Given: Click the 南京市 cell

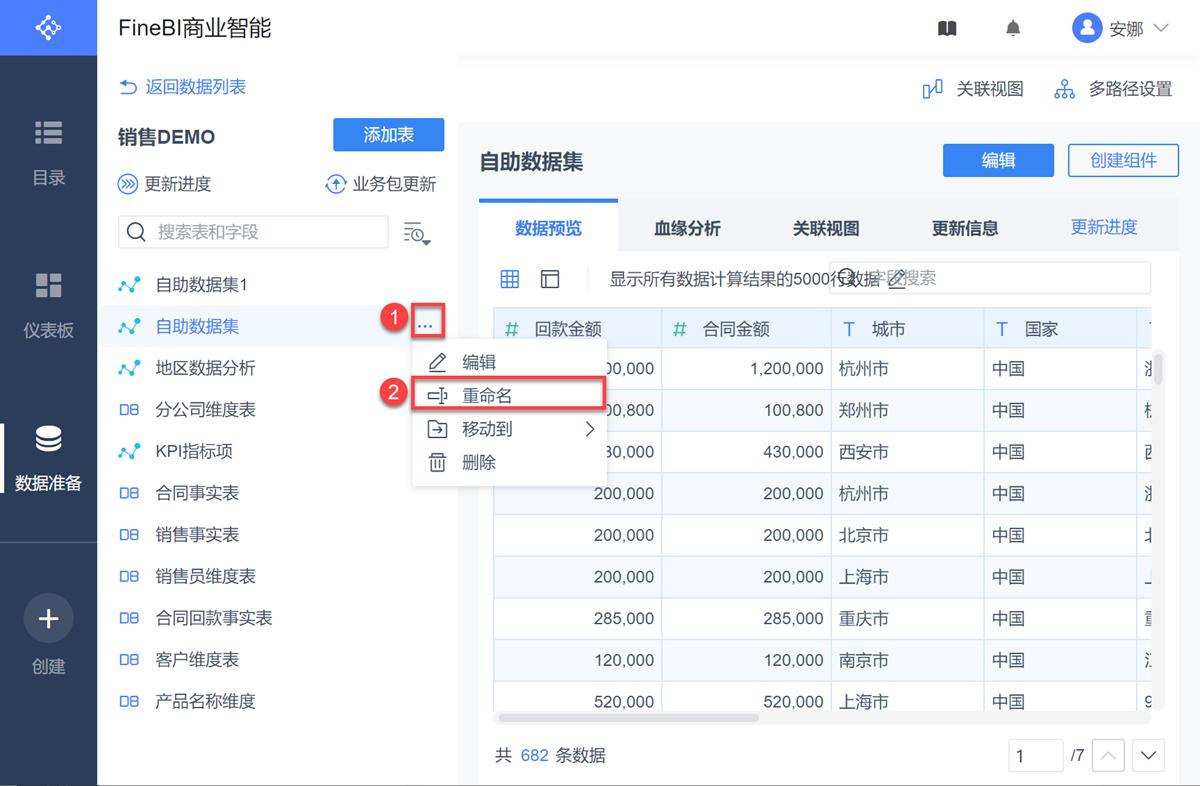Looking at the screenshot, I should 907,660.
